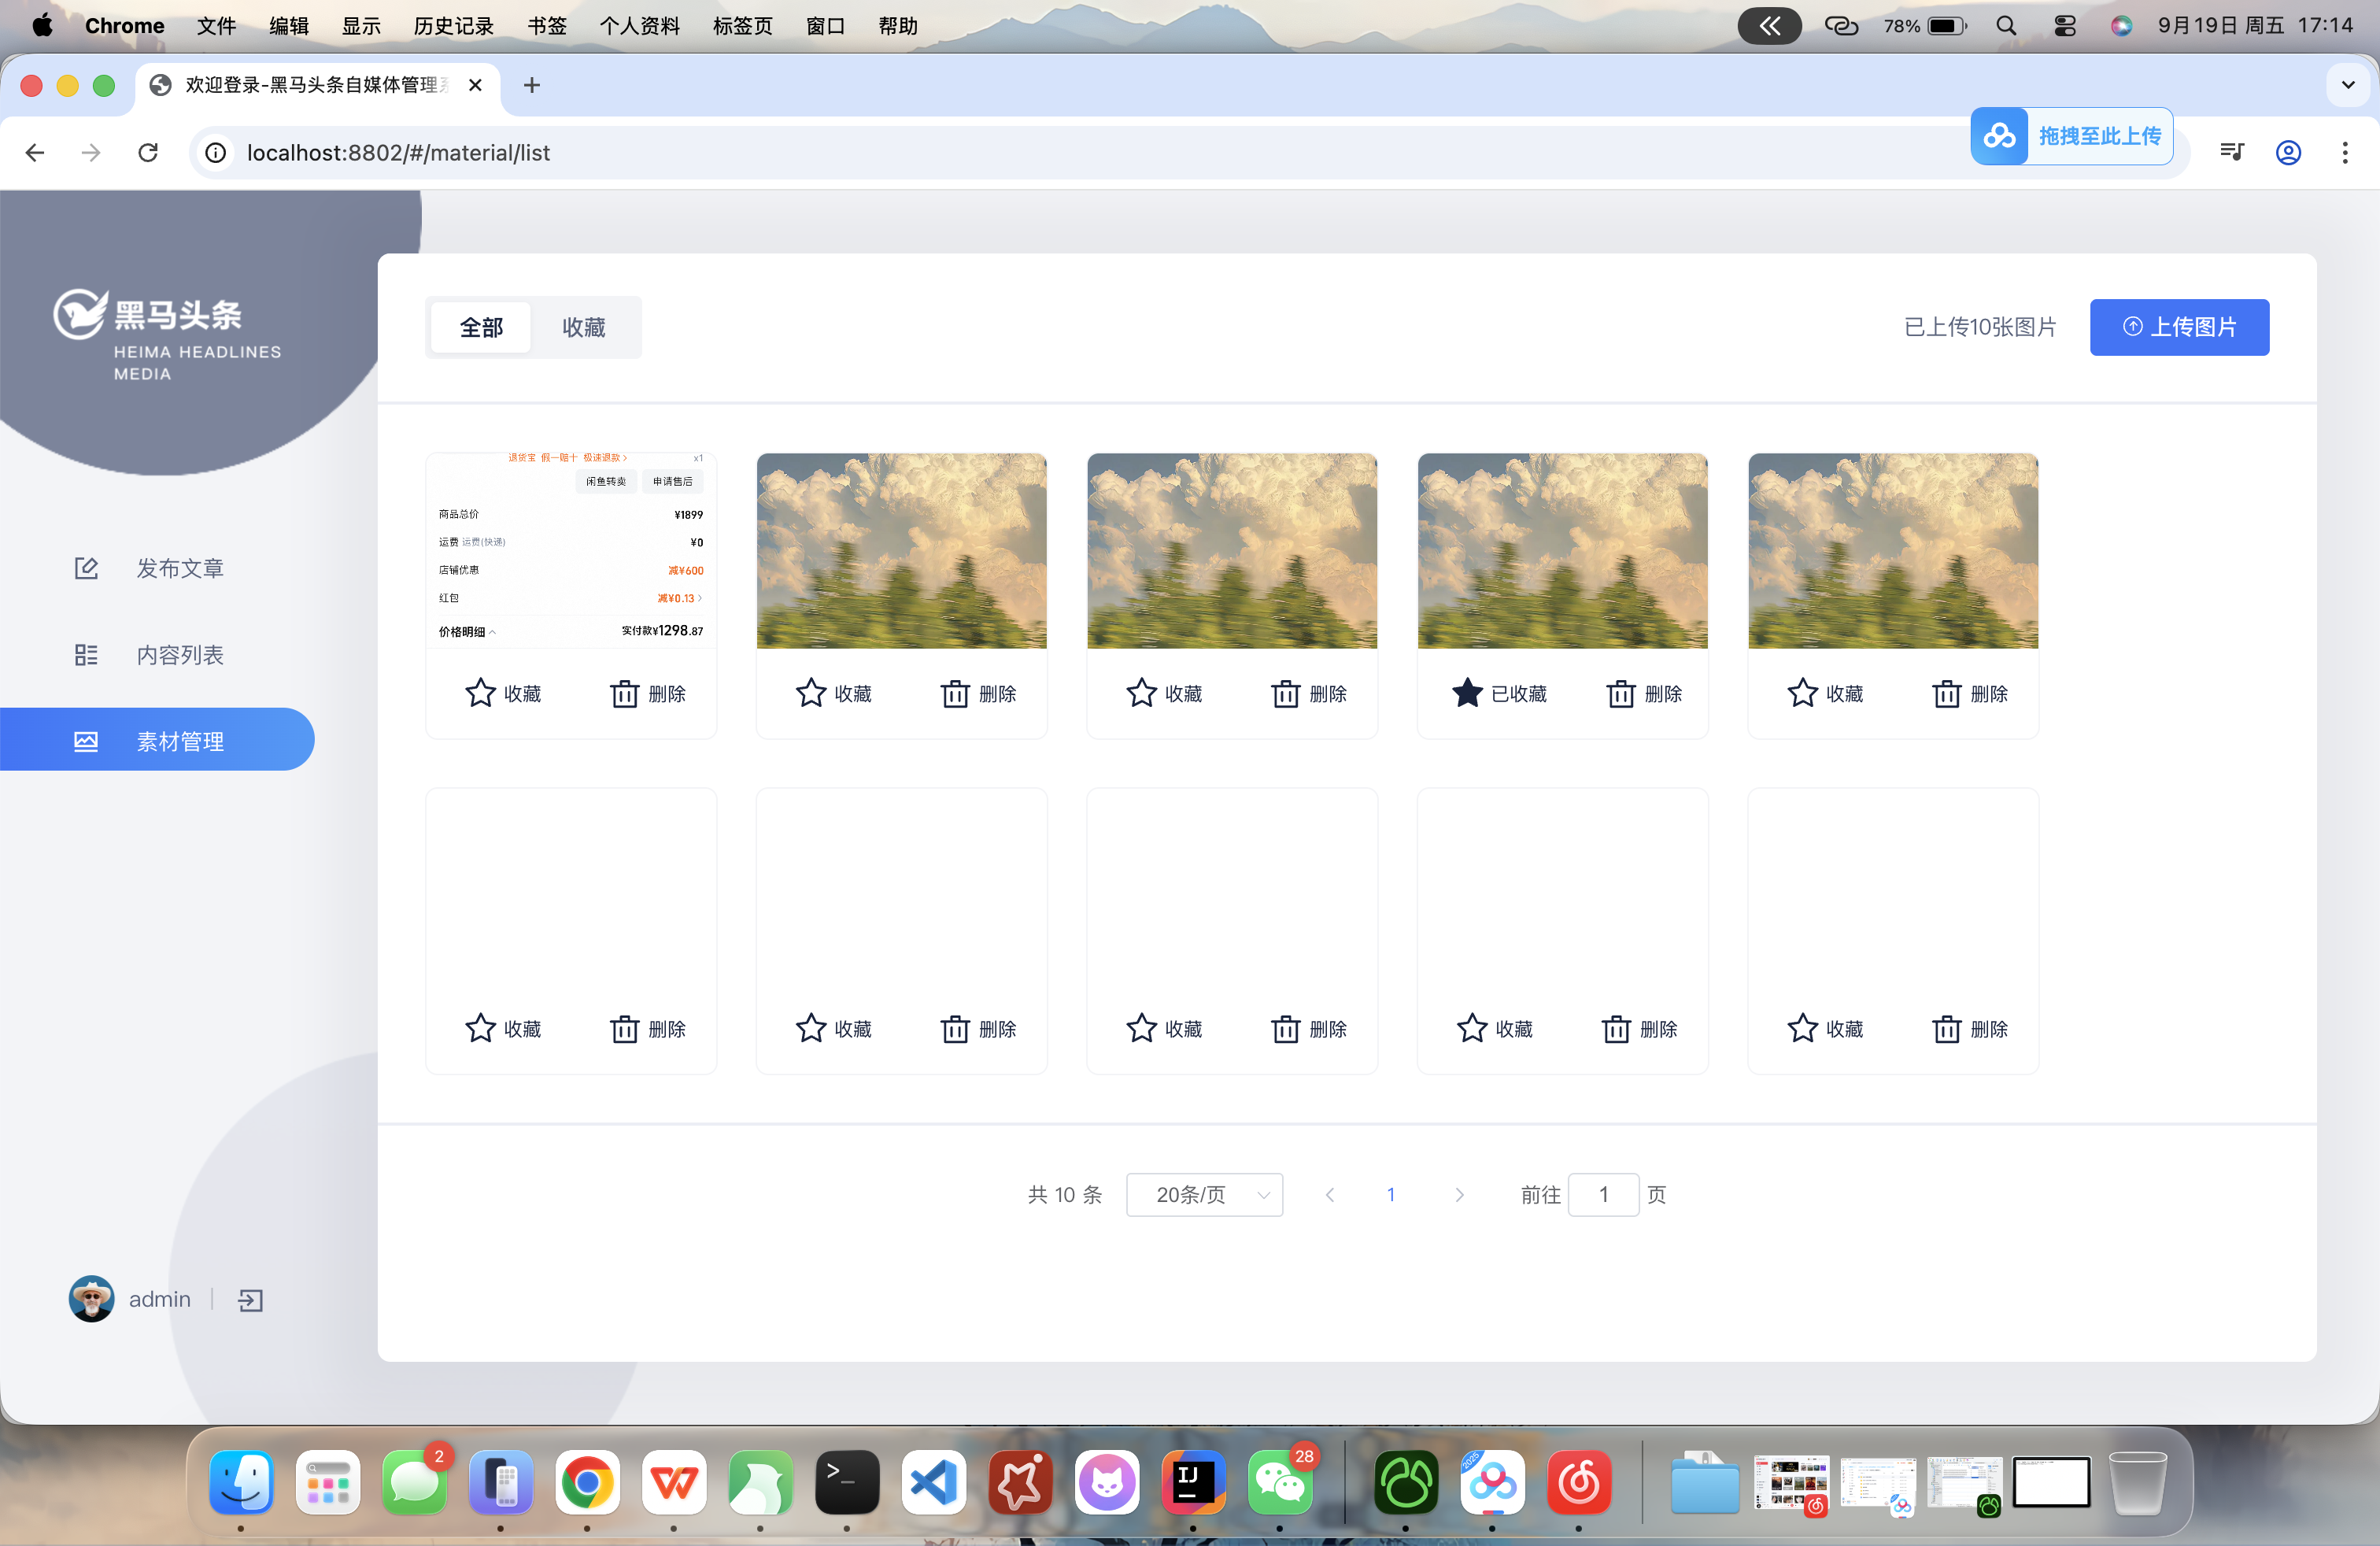Image resolution: width=2380 pixels, height=1546 pixels.
Task: Click the logout icon next to admin
Action: [x=250, y=1300]
